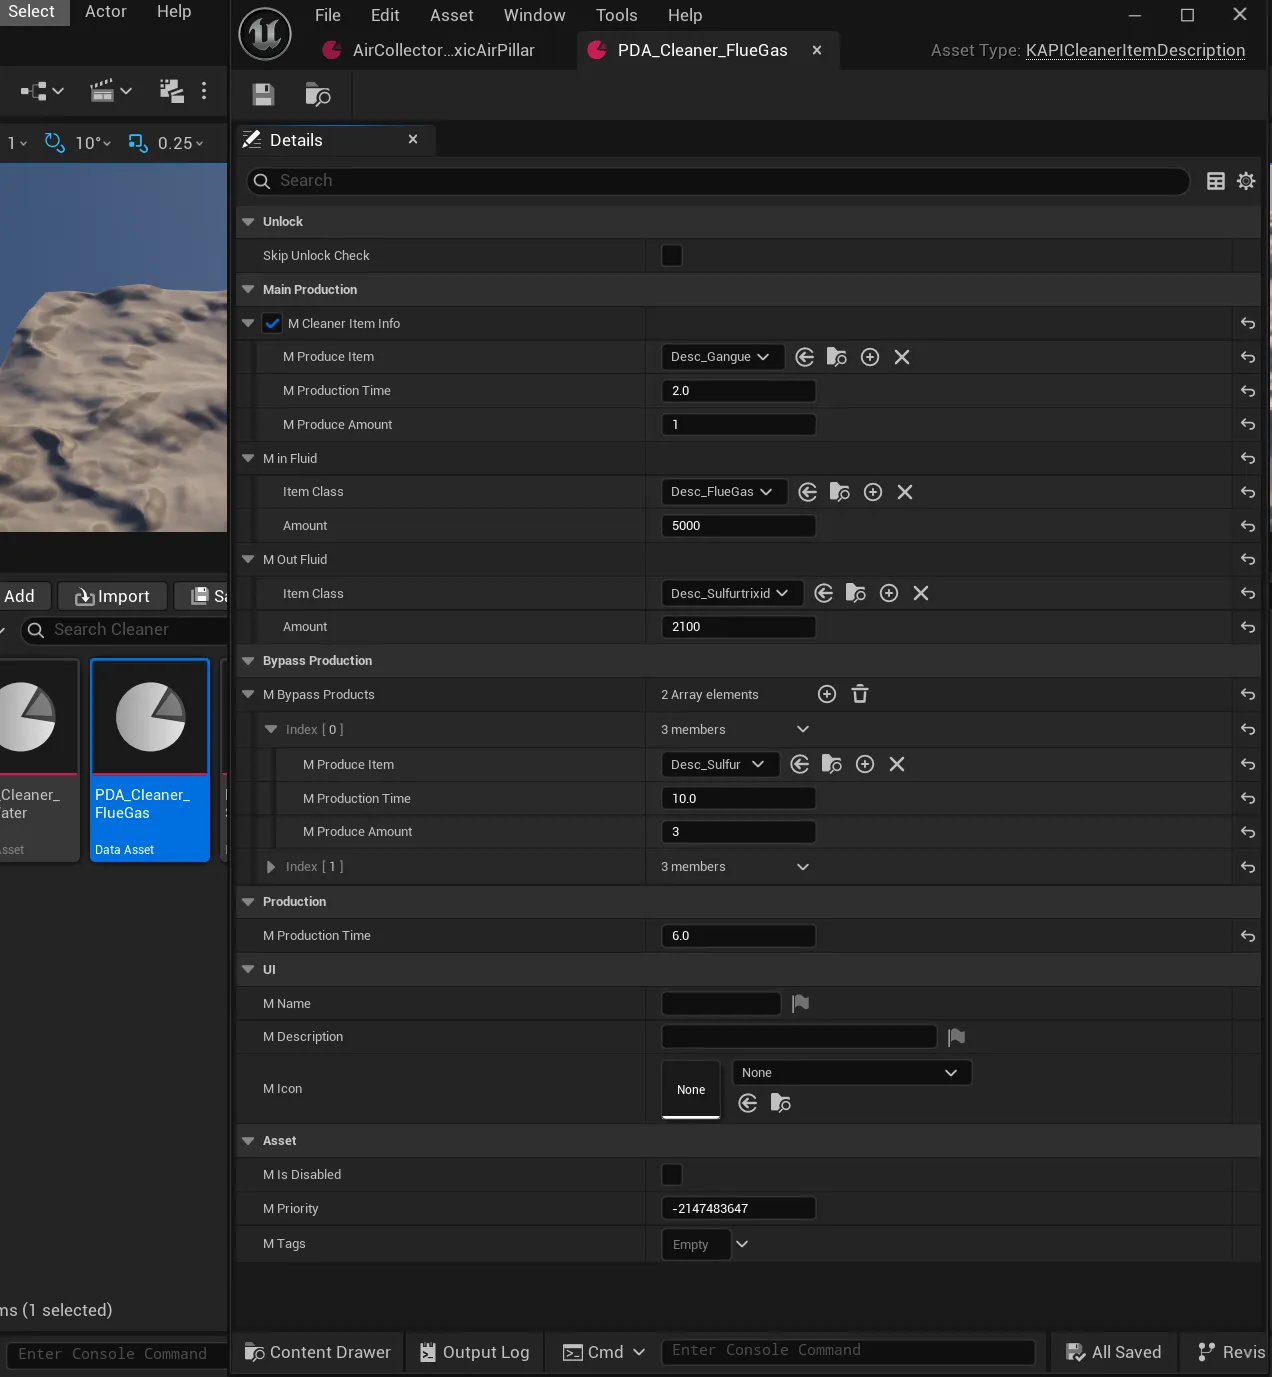This screenshot has width=1272, height=1377.
Task: Save the PDA_Cleaner_FlueGas asset with the floppy-disk icon
Action: coord(263,94)
